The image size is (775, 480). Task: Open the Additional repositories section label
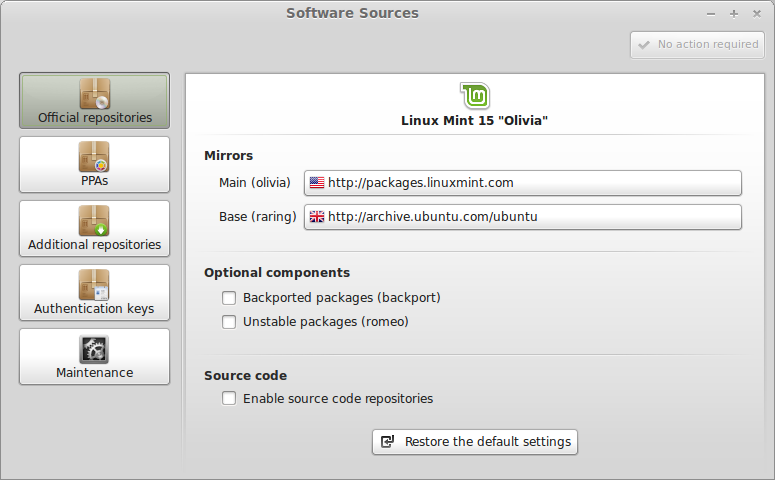pyautogui.click(x=94, y=245)
